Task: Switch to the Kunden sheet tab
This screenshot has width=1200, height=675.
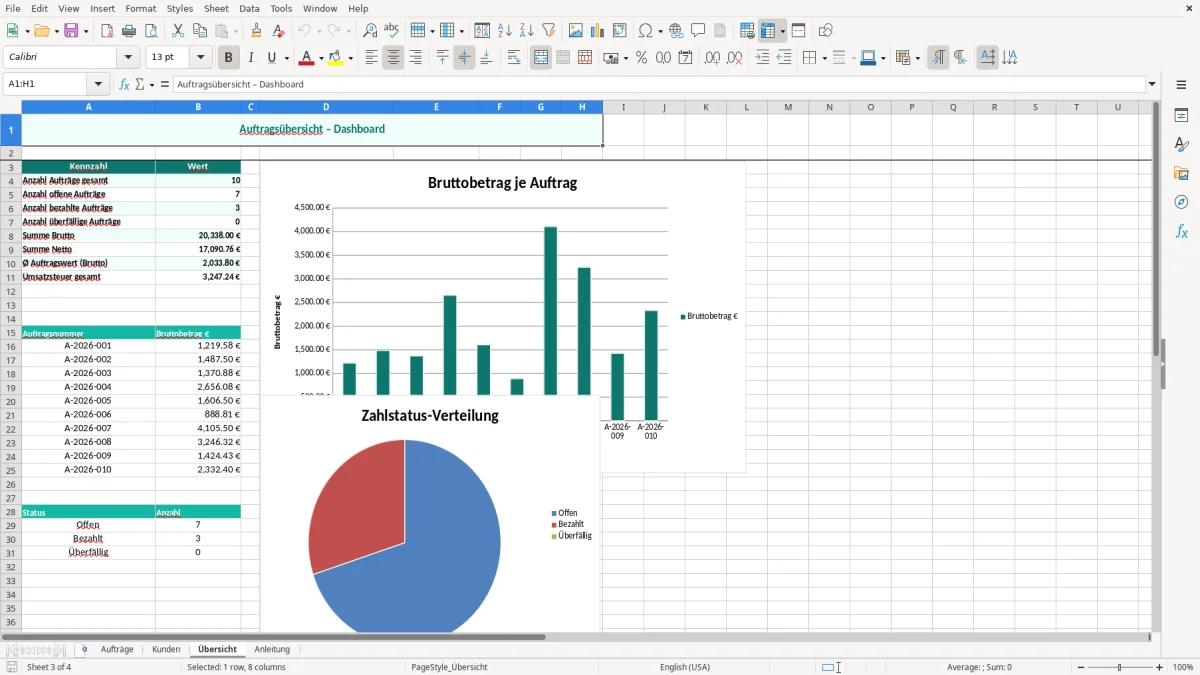Action: click(x=166, y=649)
